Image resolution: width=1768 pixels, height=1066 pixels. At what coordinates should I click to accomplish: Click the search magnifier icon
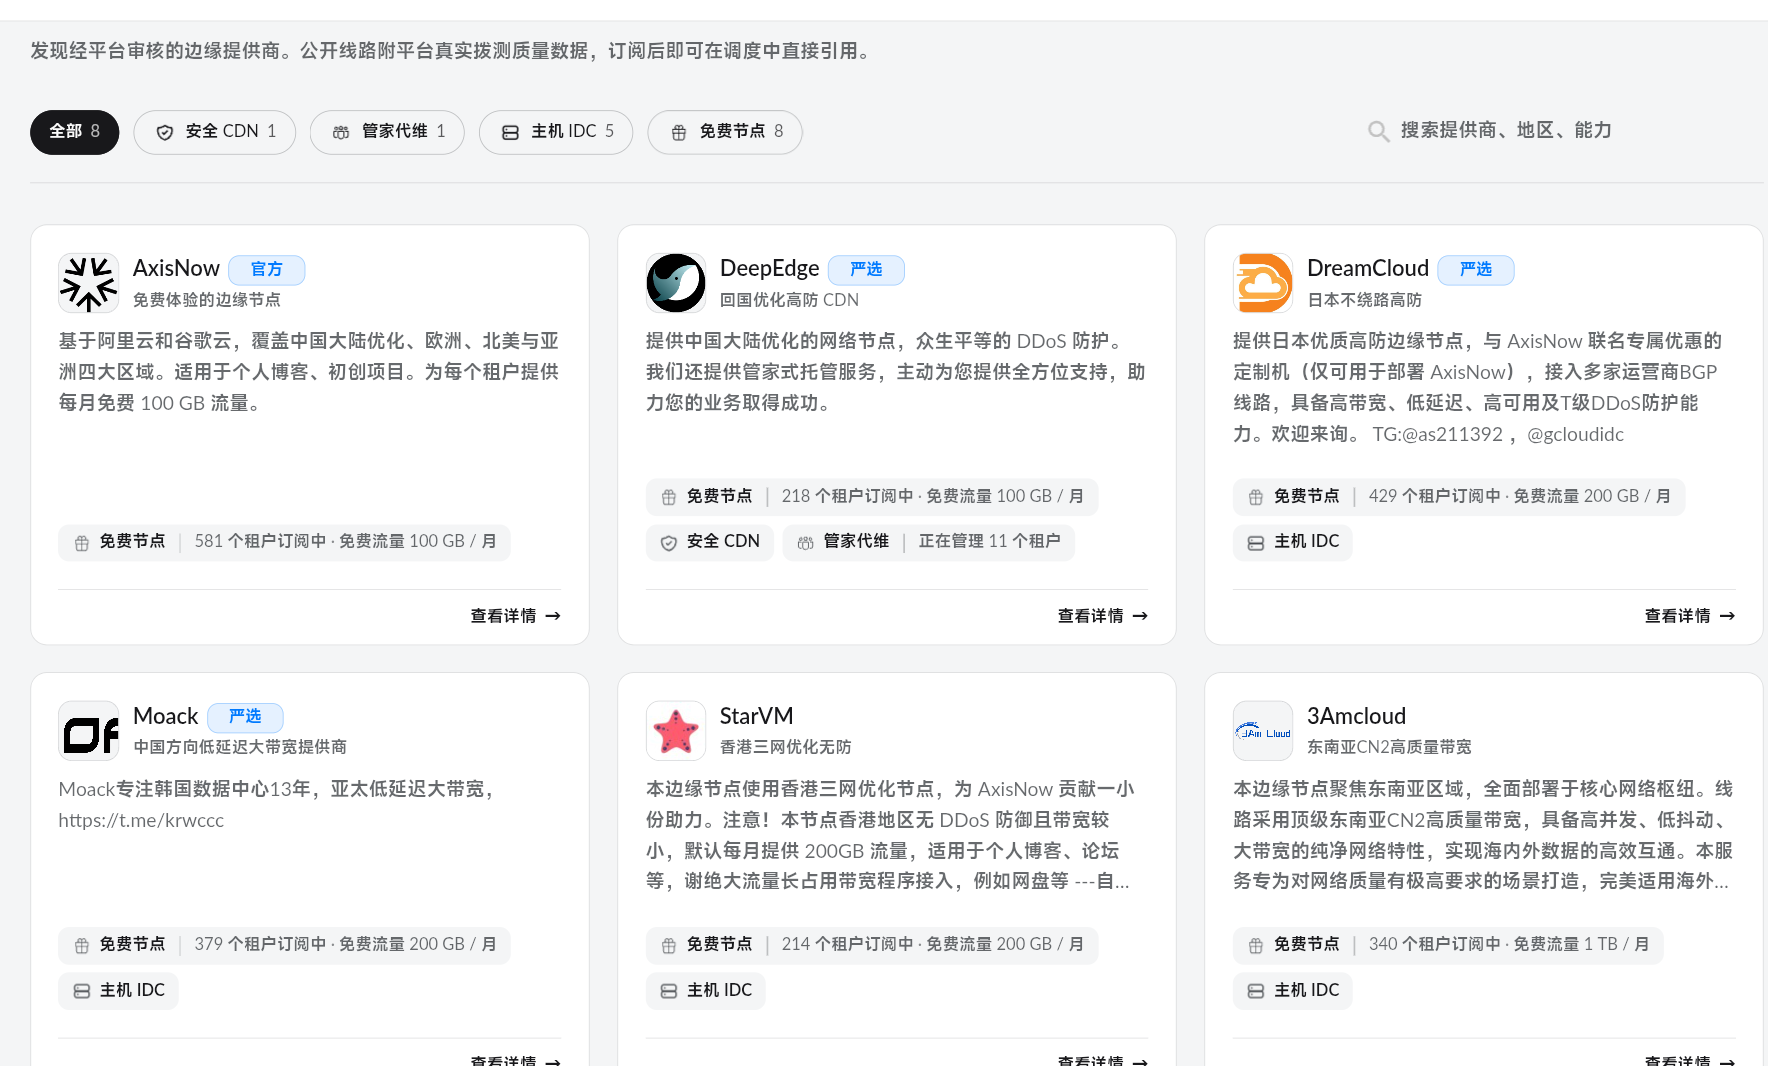click(x=1378, y=131)
